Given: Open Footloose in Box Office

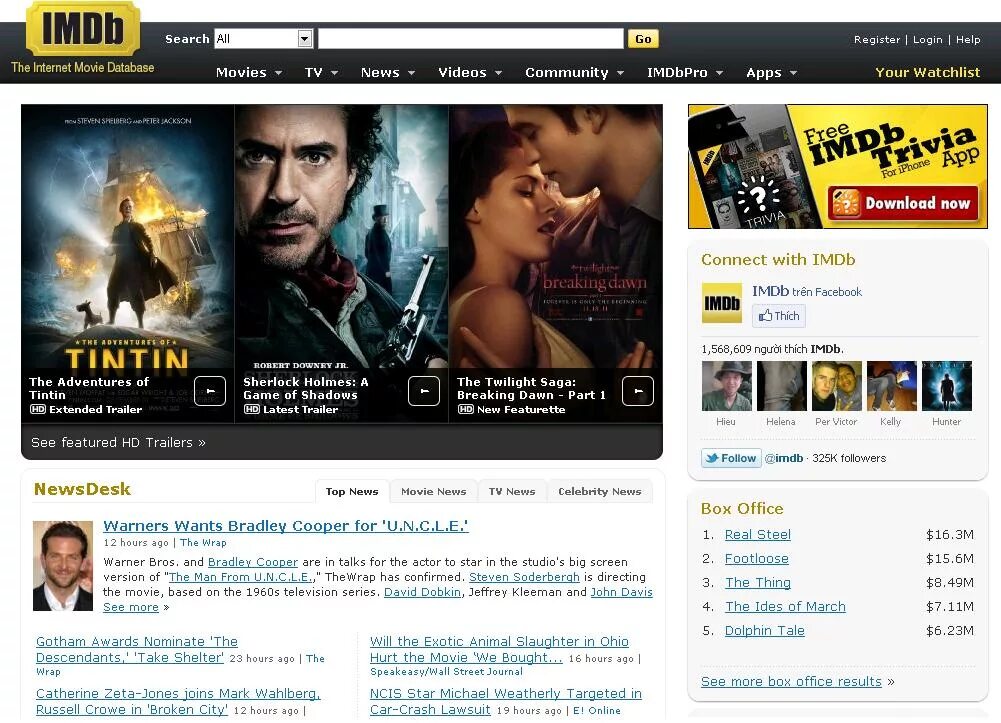Looking at the screenshot, I should [x=756, y=559].
